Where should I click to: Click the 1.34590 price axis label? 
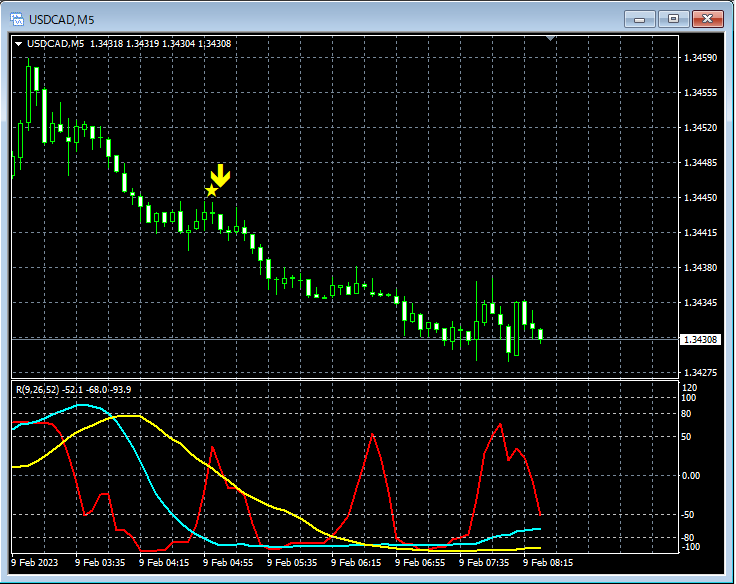[699, 59]
